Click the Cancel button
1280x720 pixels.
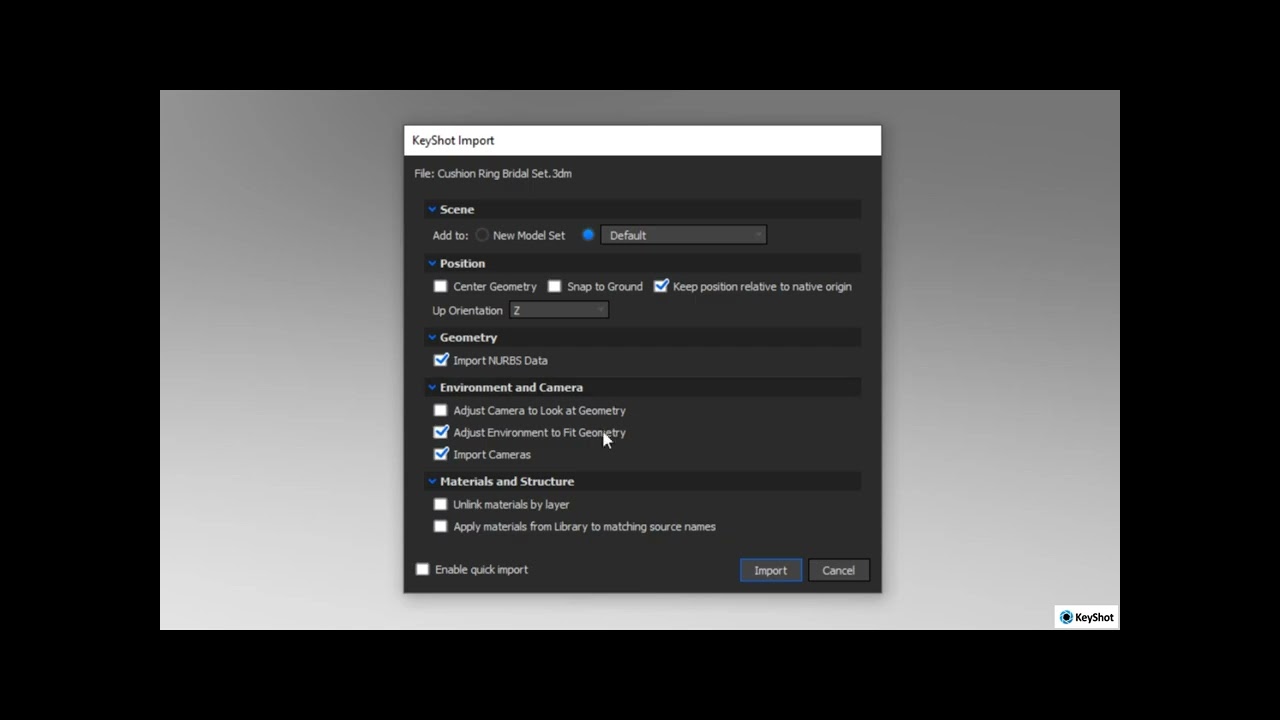pos(838,570)
